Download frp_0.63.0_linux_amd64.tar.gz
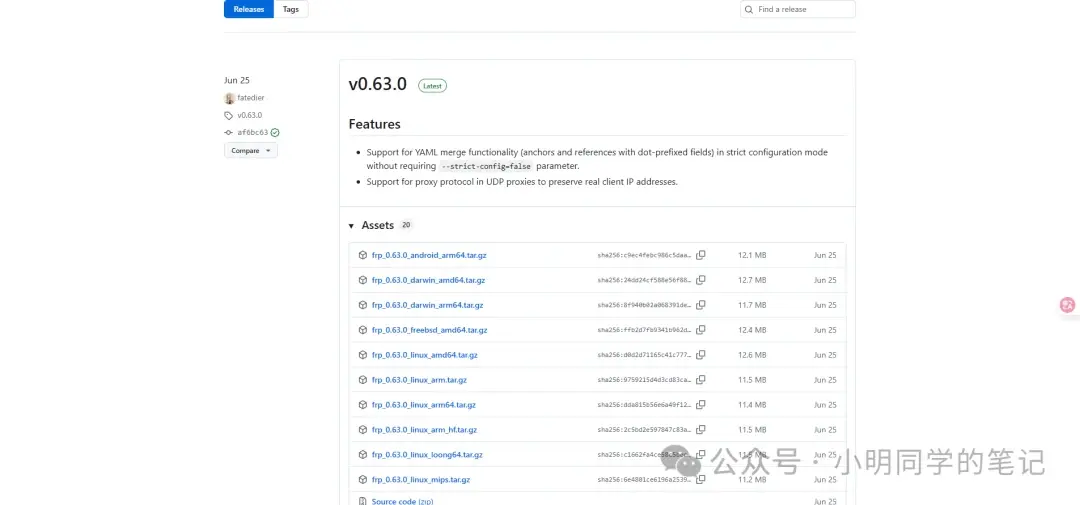This screenshot has width=1080, height=505. (x=425, y=355)
